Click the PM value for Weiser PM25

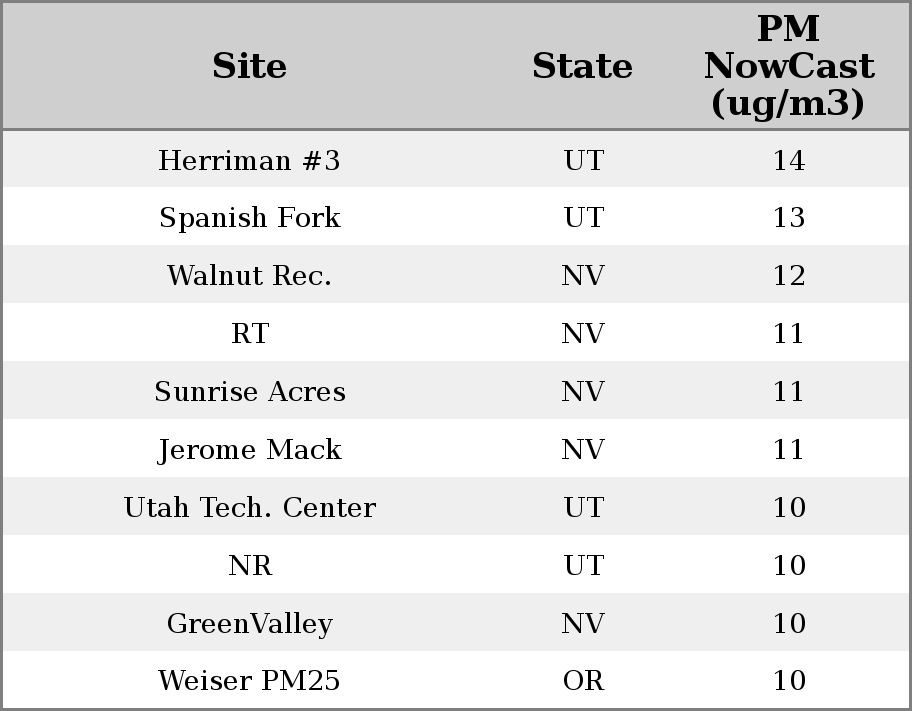788,681
